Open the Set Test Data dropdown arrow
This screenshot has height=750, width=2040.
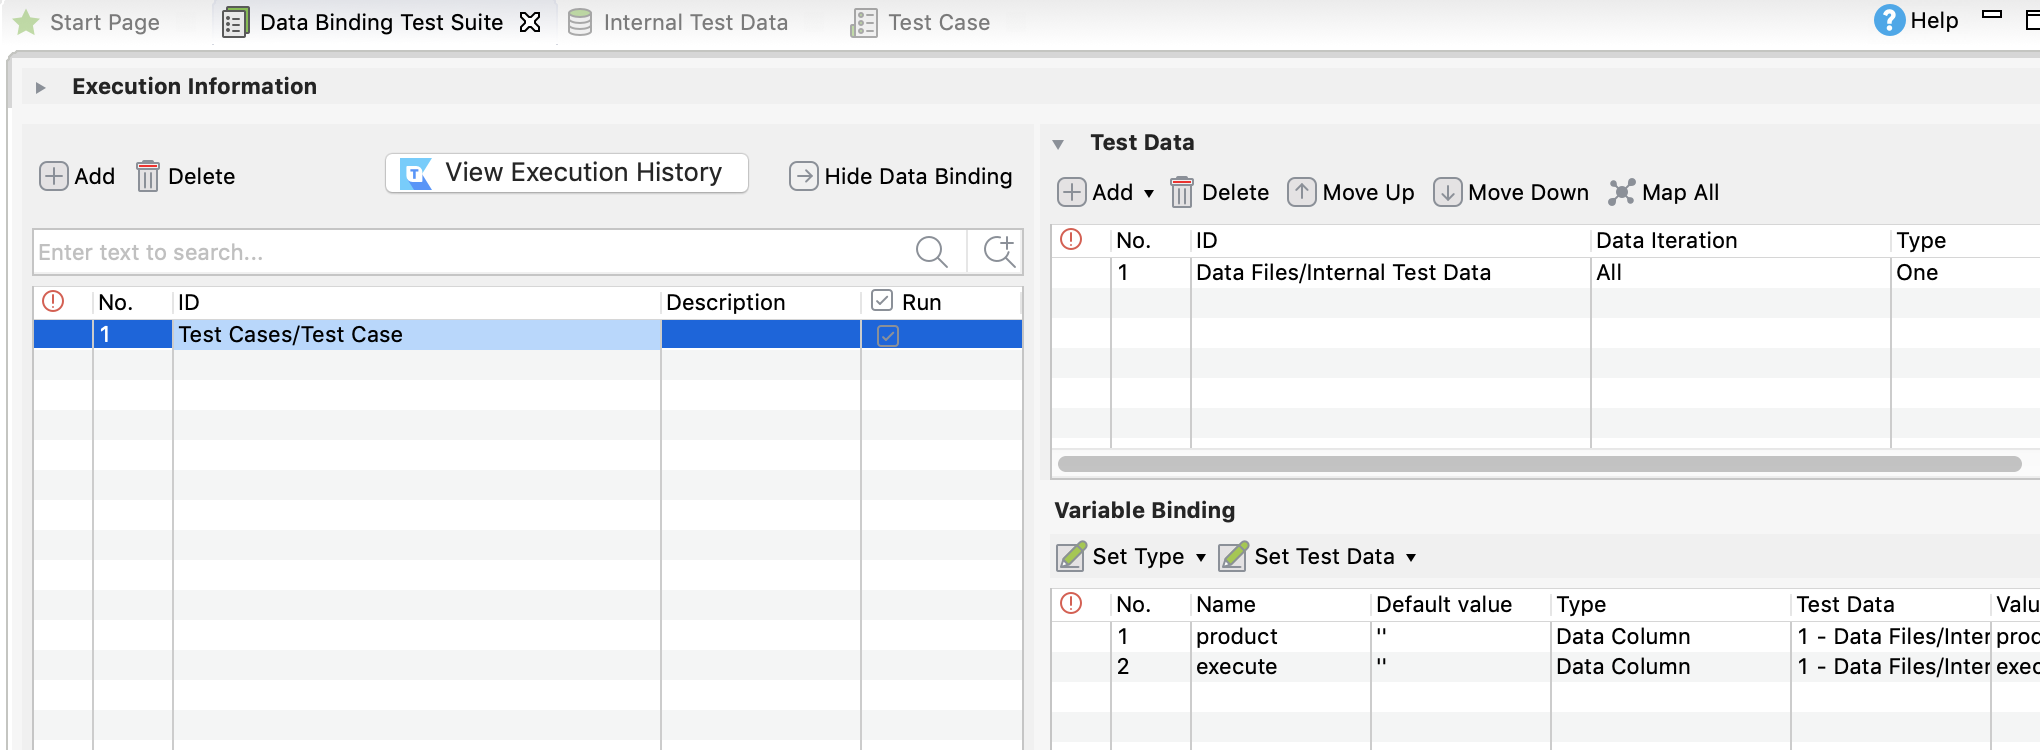(1411, 557)
